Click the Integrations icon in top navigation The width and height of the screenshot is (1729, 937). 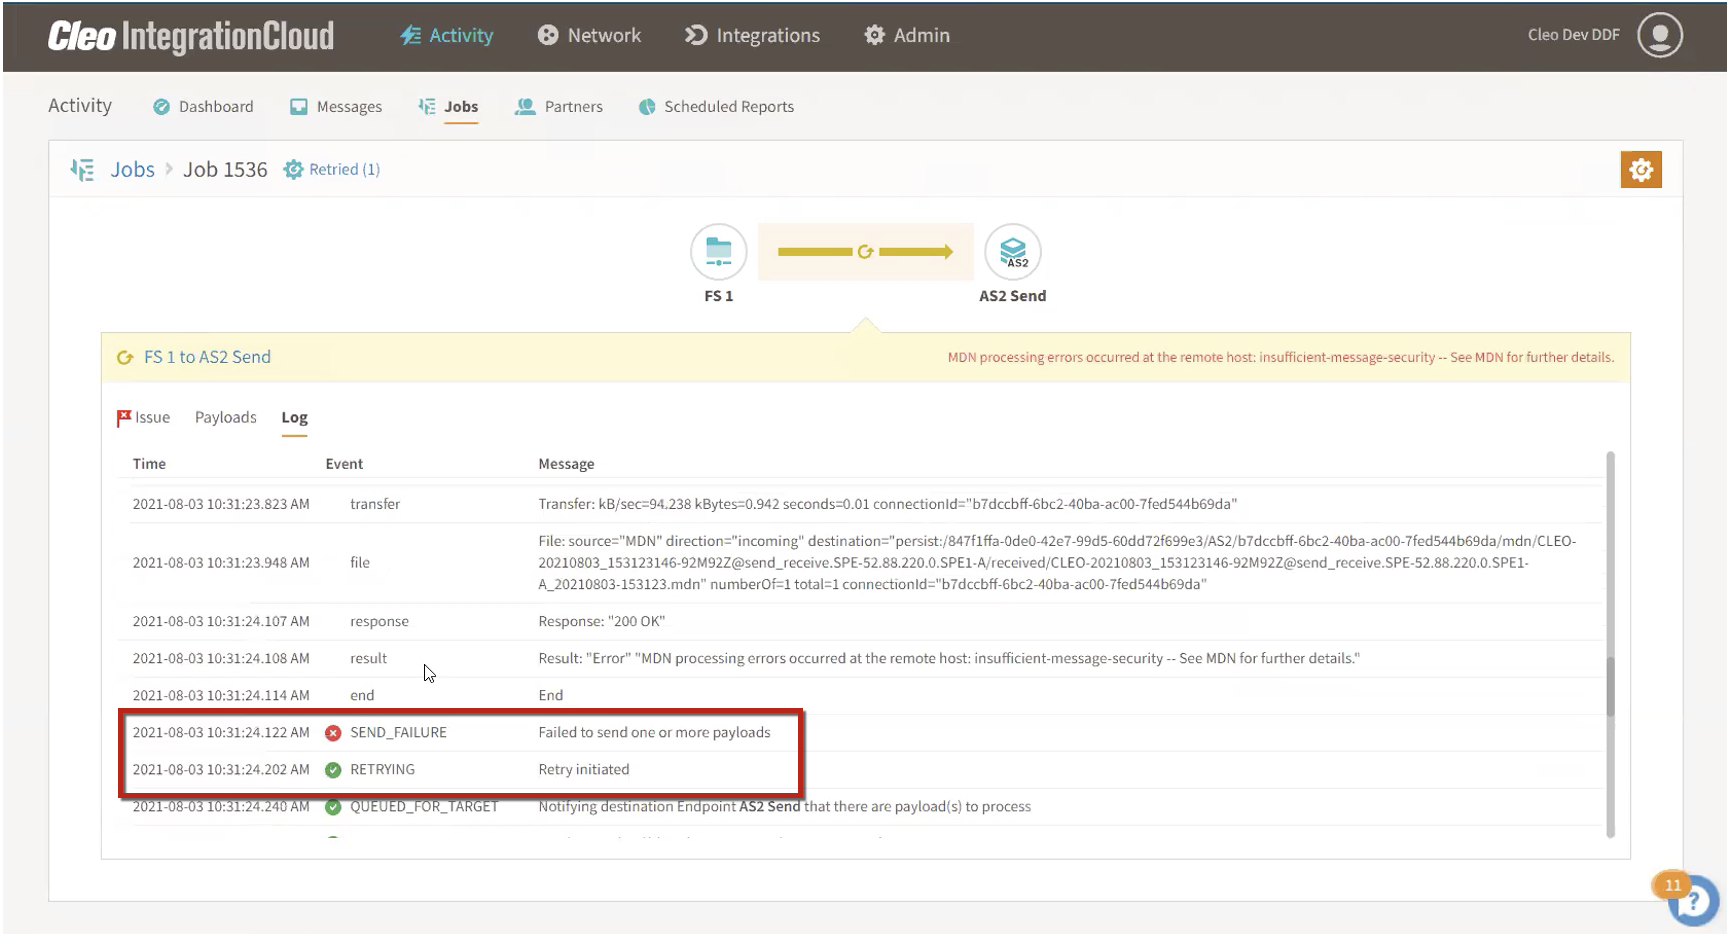coord(694,34)
